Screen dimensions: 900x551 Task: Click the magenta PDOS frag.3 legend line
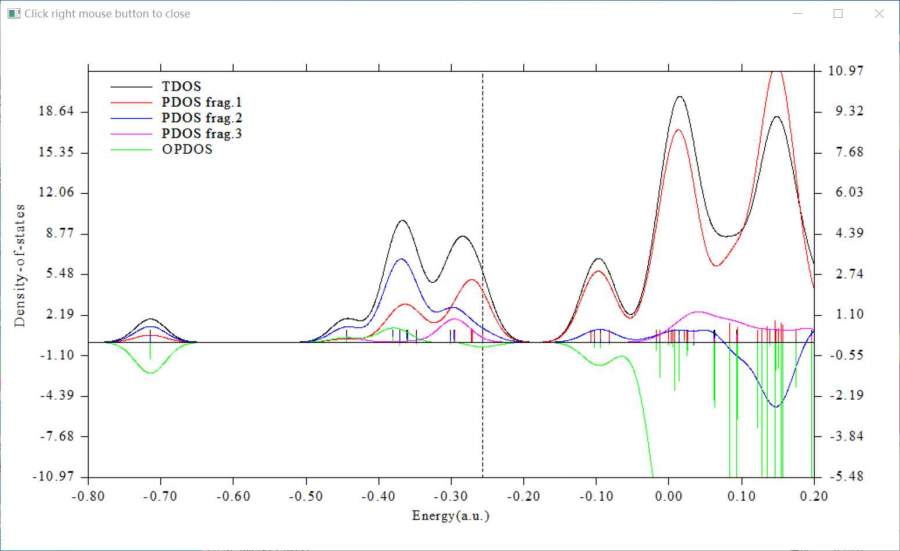tap(130, 134)
